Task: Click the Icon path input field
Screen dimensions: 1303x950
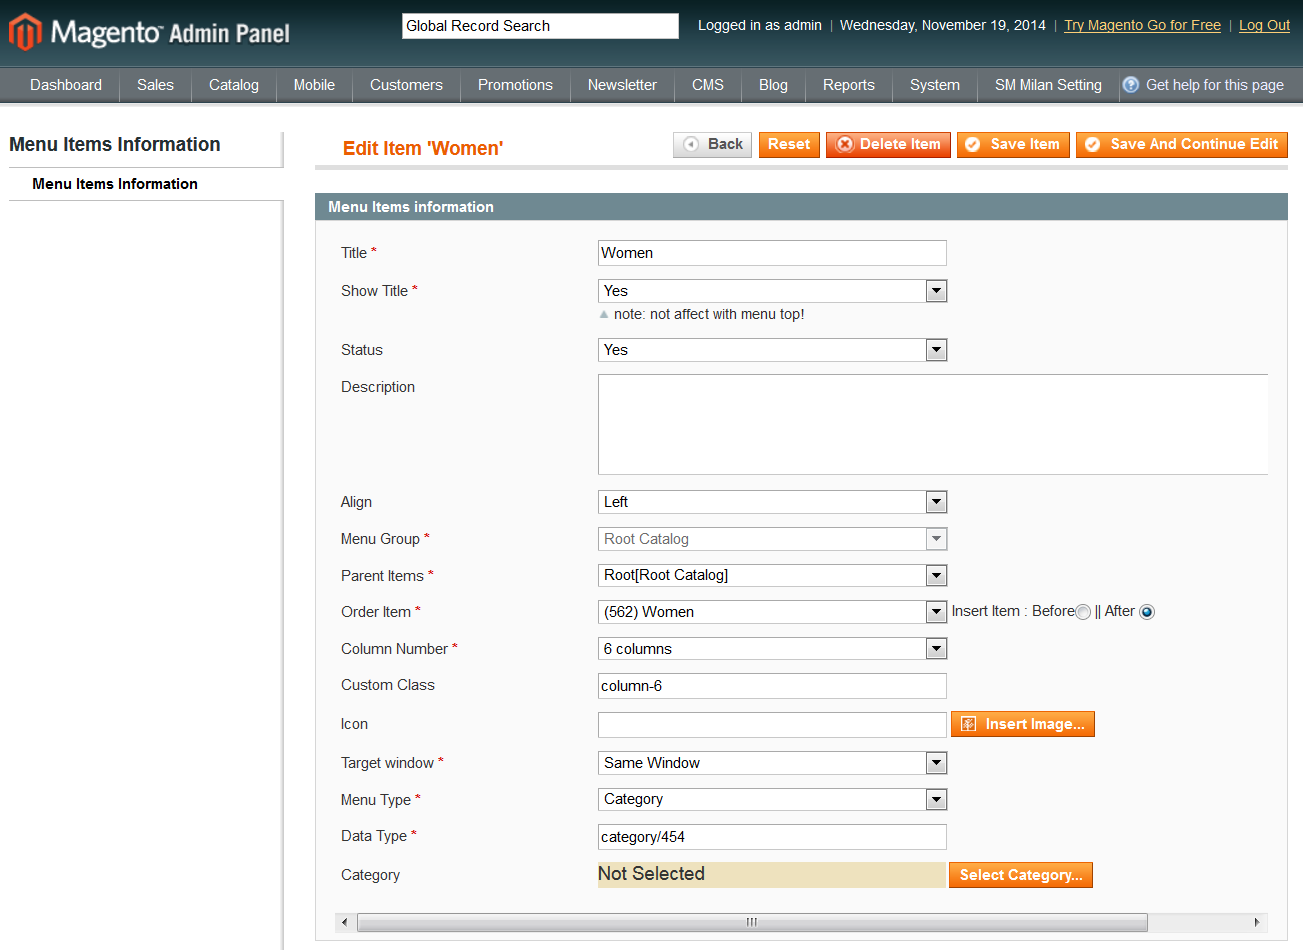Action: tap(772, 724)
